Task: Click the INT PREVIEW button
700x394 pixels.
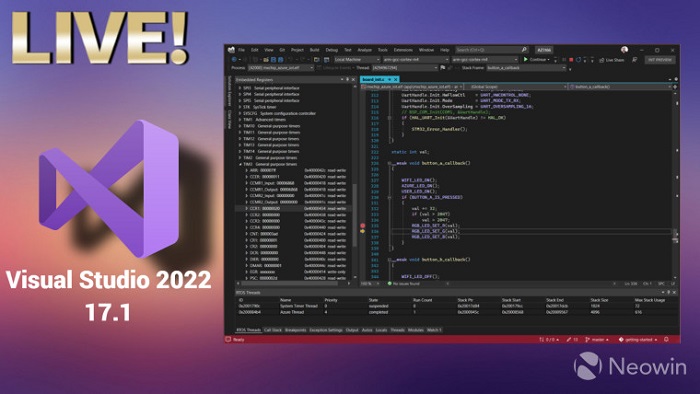Action: (x=660, y=60)
